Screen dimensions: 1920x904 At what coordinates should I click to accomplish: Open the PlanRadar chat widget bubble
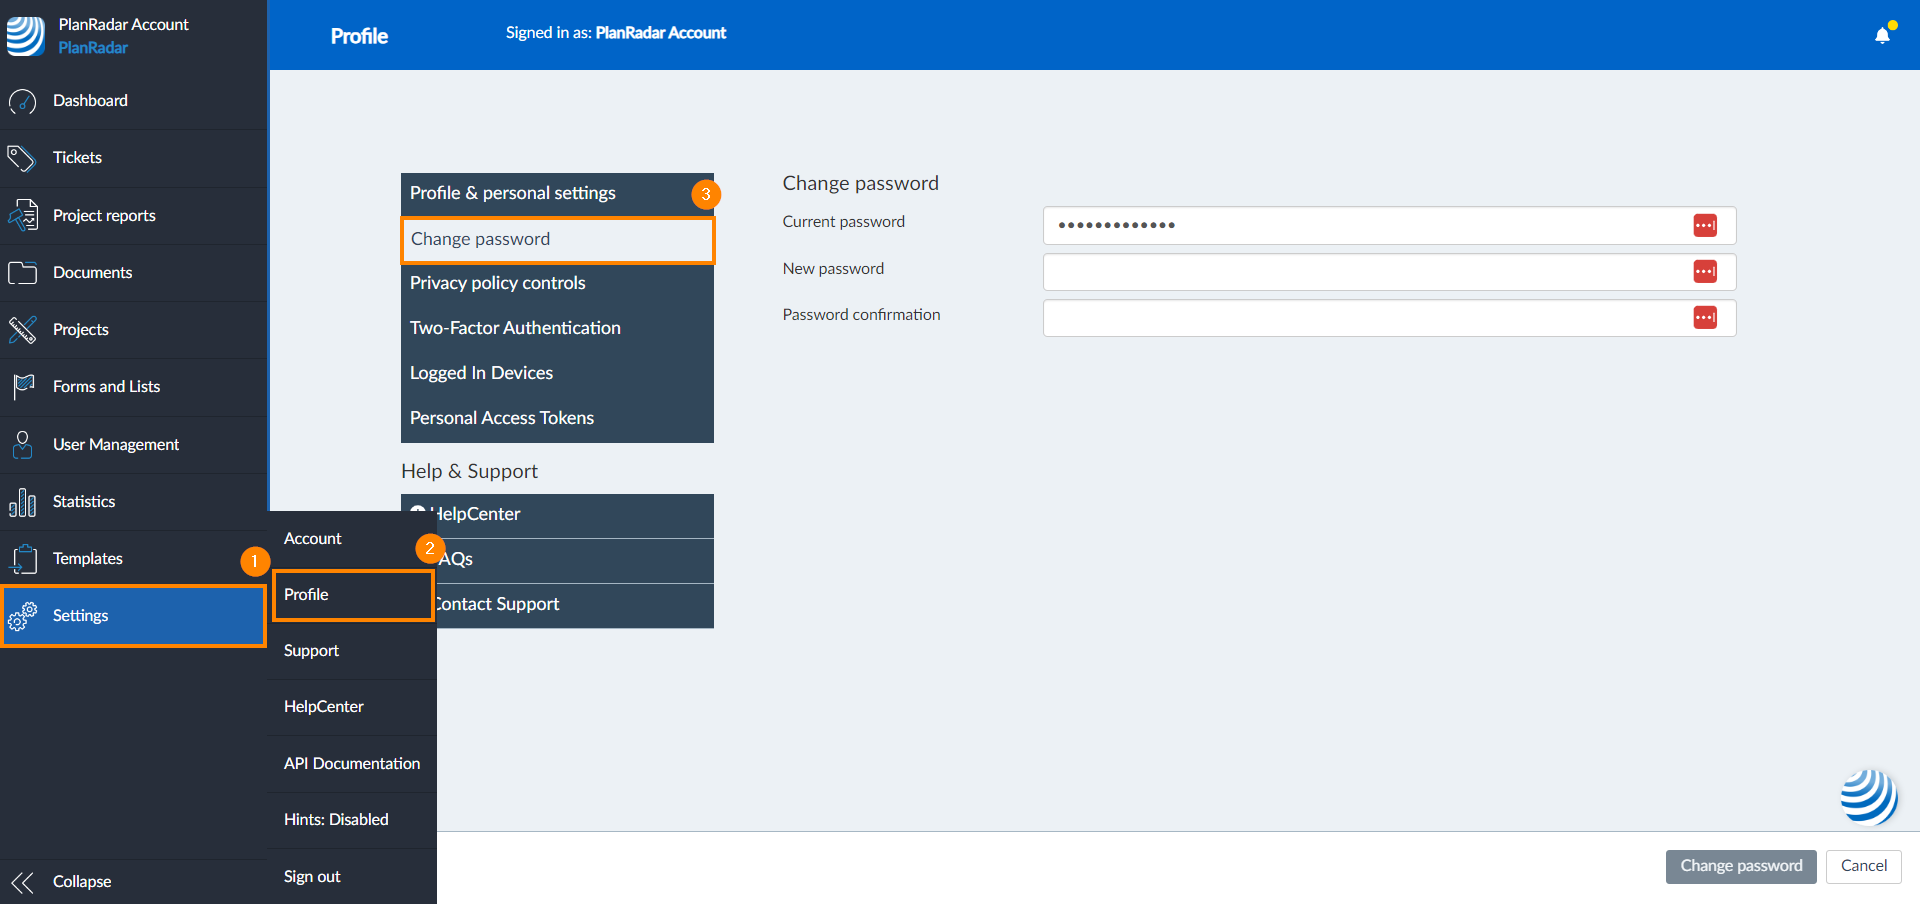[1868, 796]
